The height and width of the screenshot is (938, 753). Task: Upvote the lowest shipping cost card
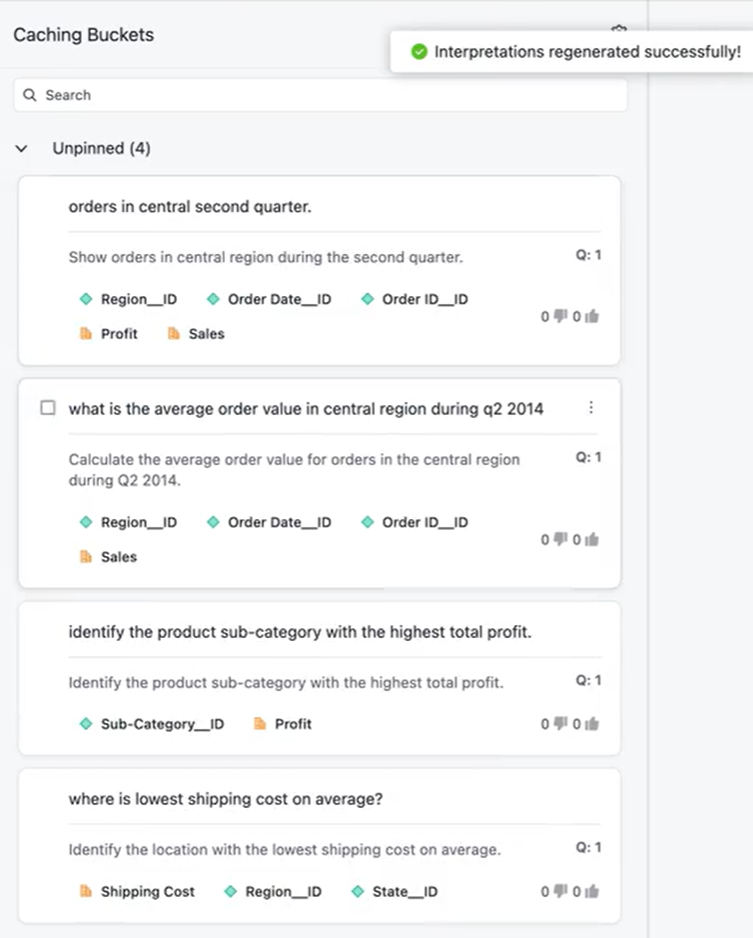point(593,891)
